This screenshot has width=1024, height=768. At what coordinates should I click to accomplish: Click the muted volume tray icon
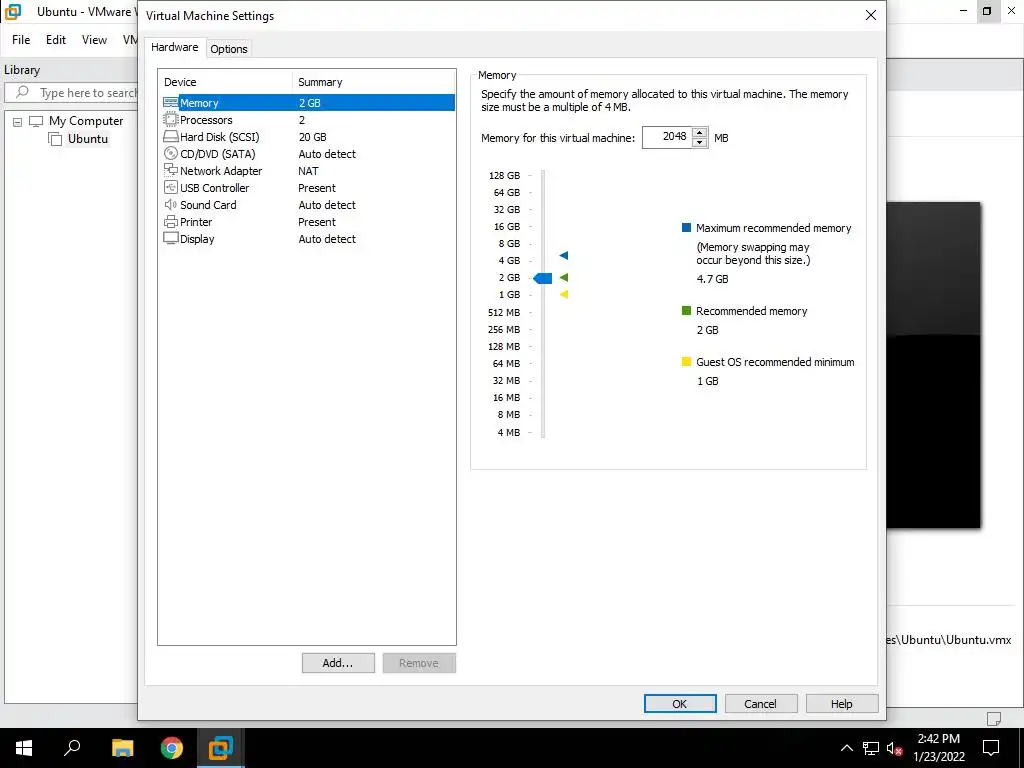pyautogui.click(x=895, y=748)
